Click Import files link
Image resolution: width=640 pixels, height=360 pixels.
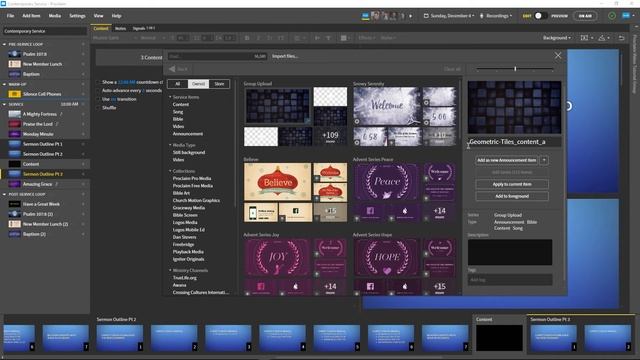pos(285,56)
